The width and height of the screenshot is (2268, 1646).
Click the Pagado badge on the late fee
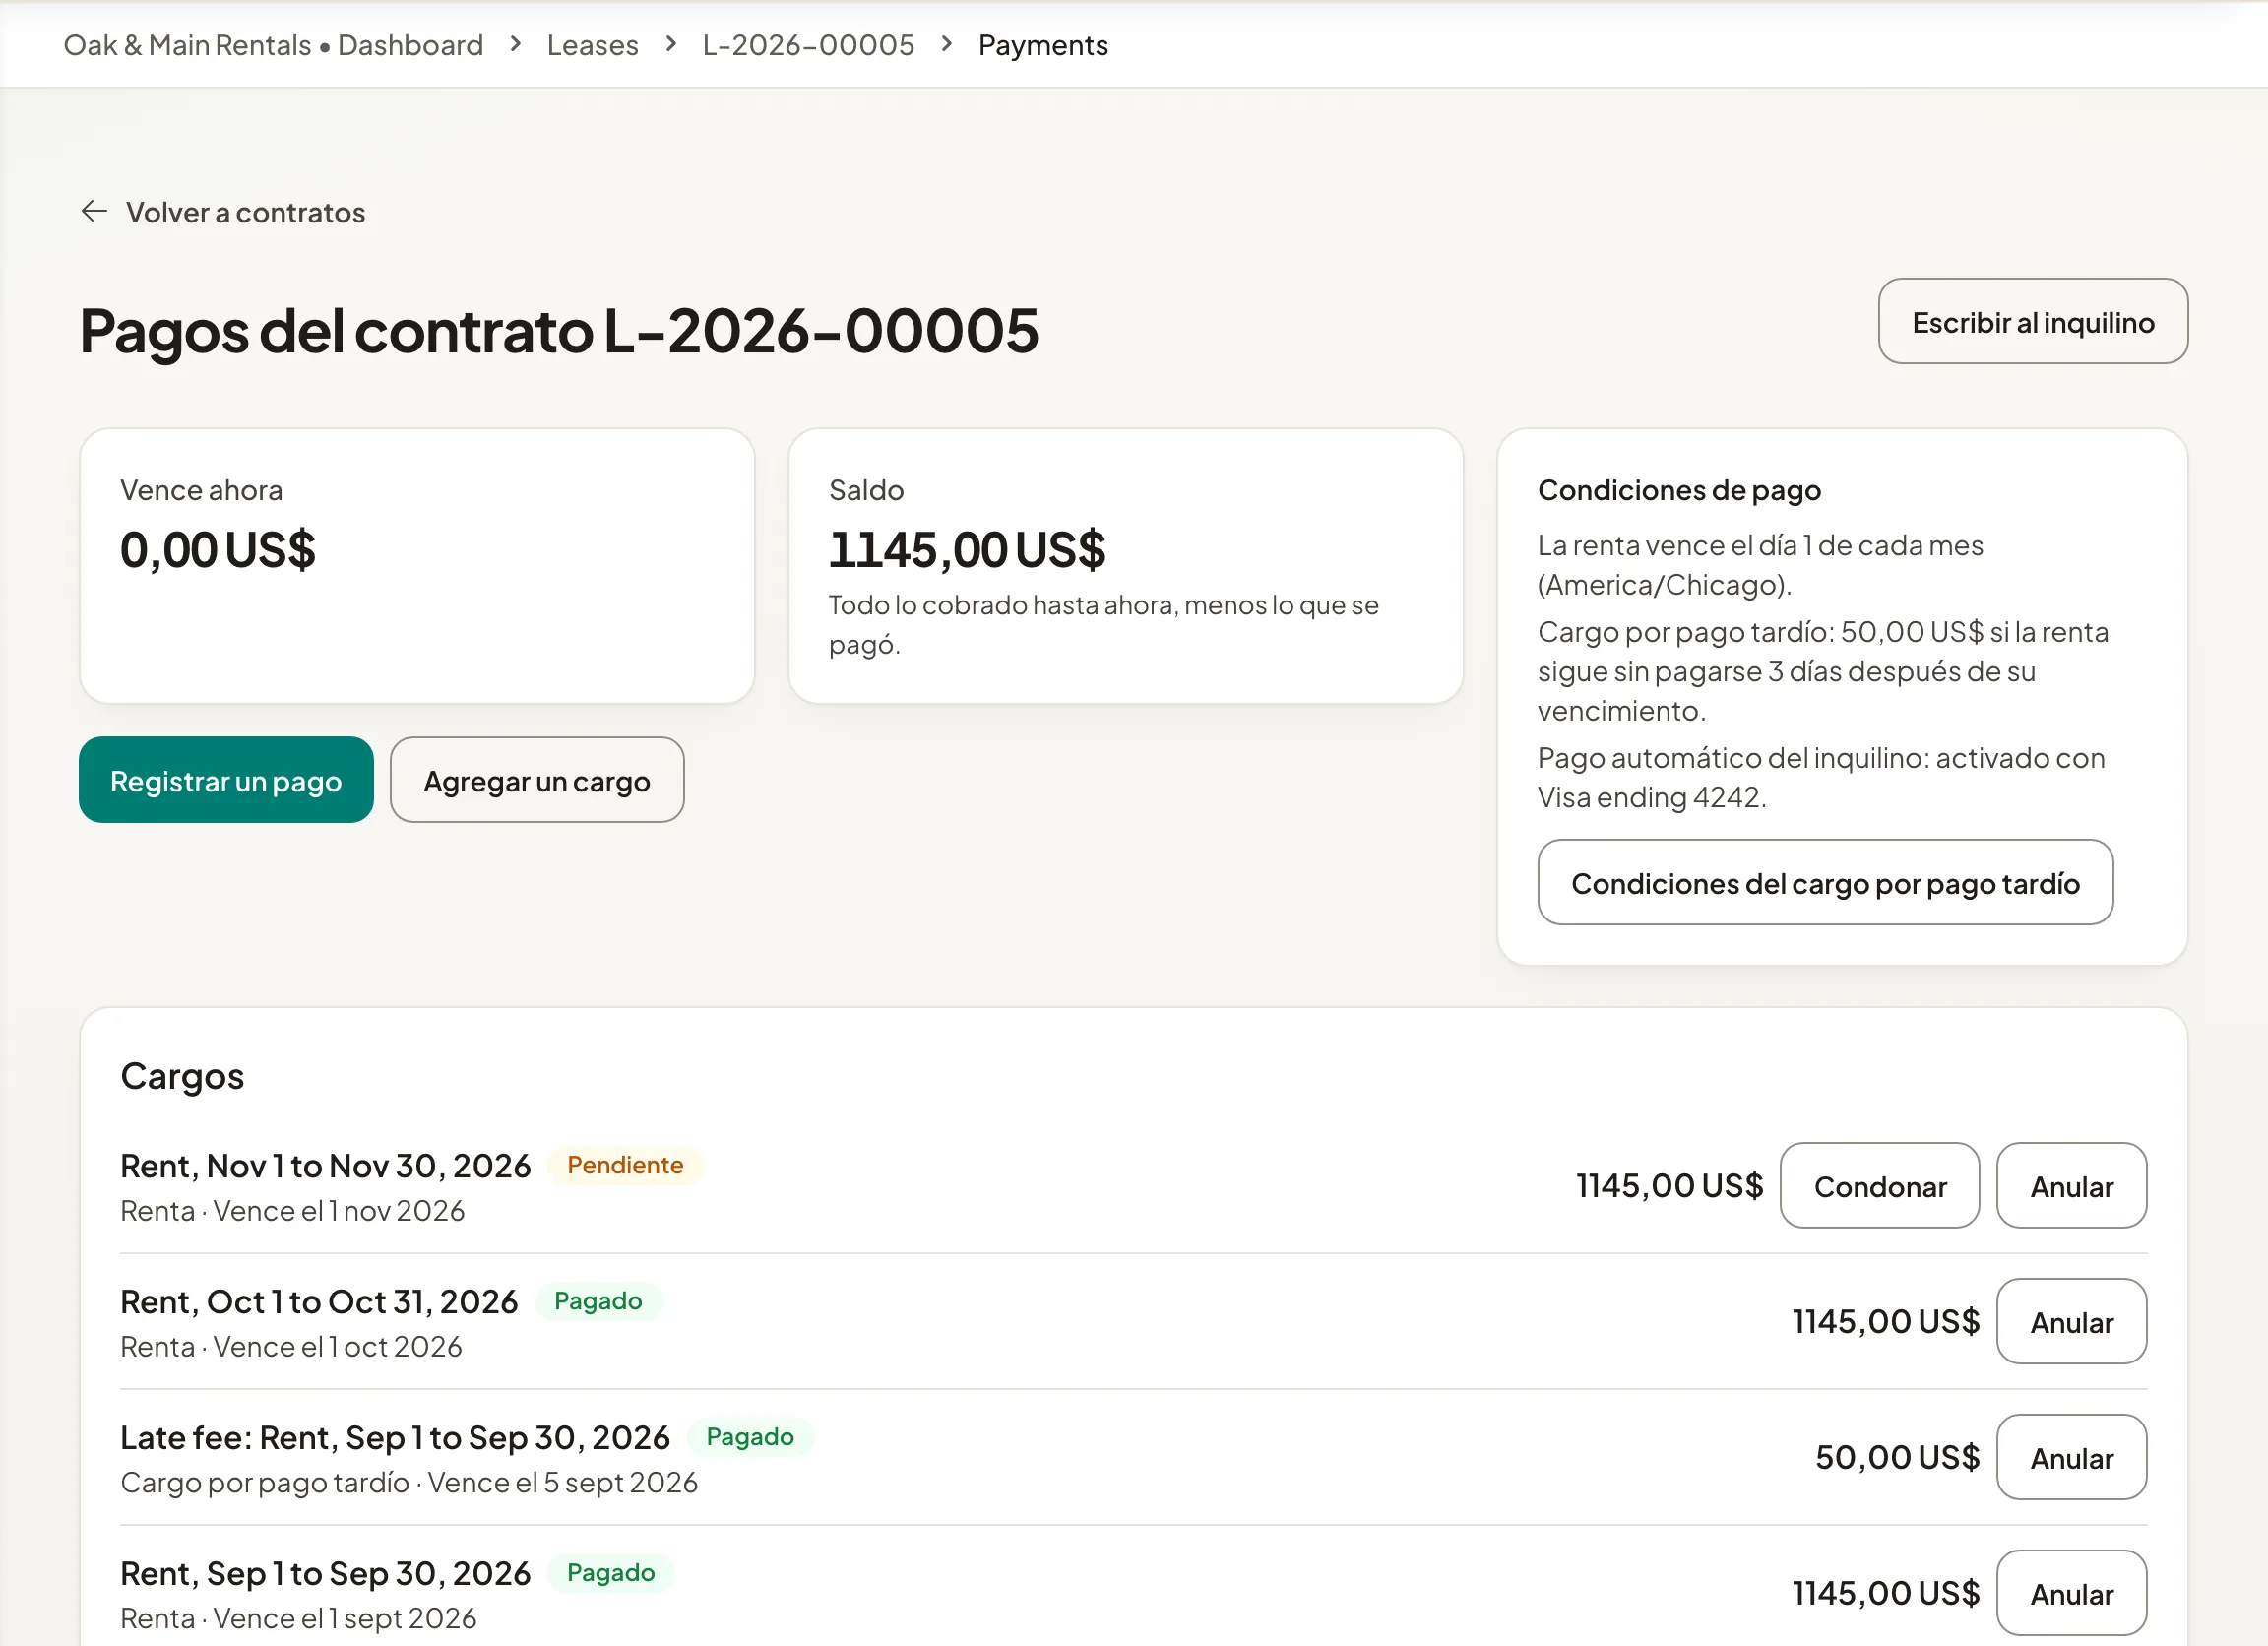click(750, 1438)
